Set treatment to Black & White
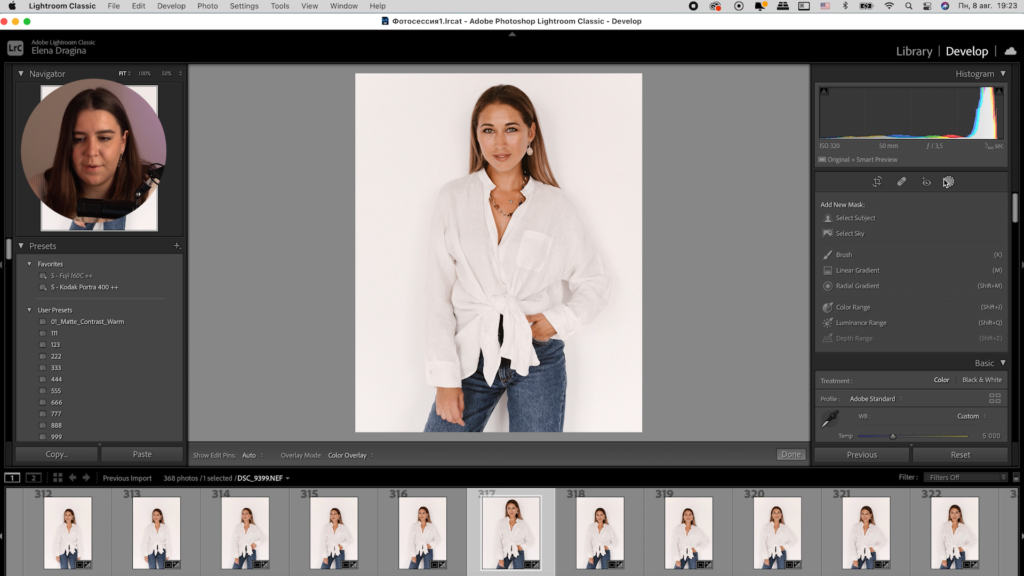This screenshot has height=576, width=1024. click(x=981, y=380)
